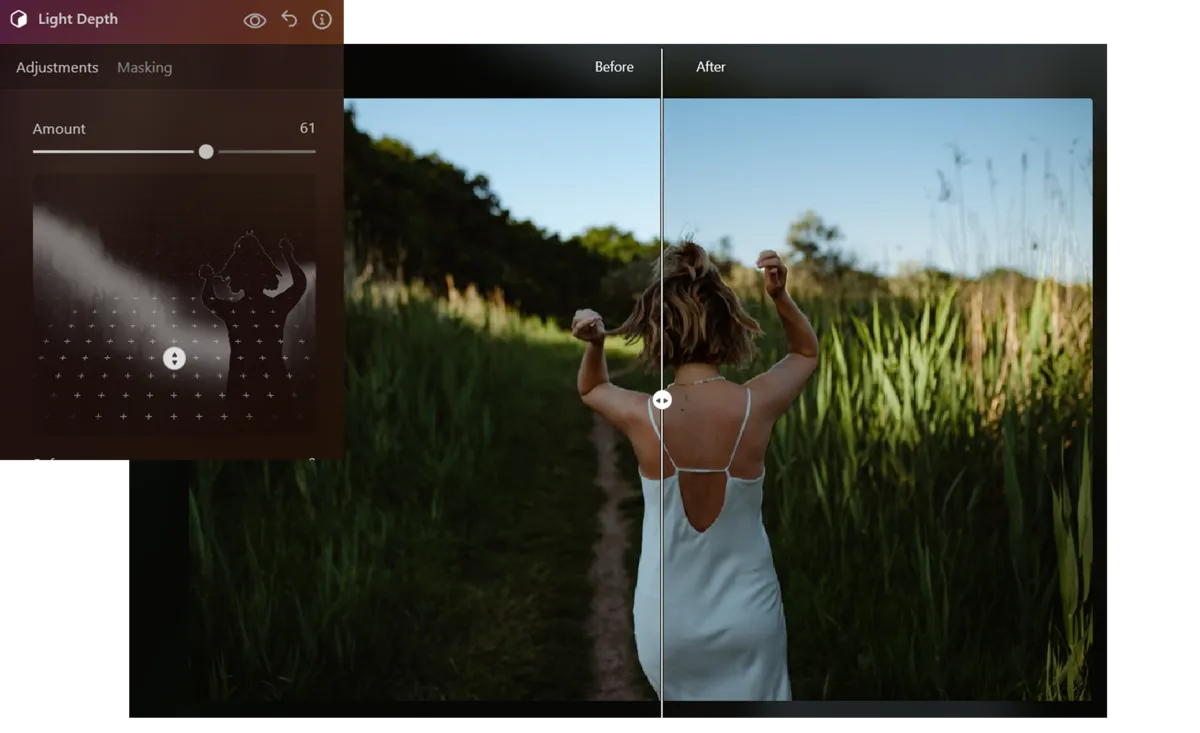Click the Before label above the image
This screenshot has width=1200, height=733.
pos(614,67)
